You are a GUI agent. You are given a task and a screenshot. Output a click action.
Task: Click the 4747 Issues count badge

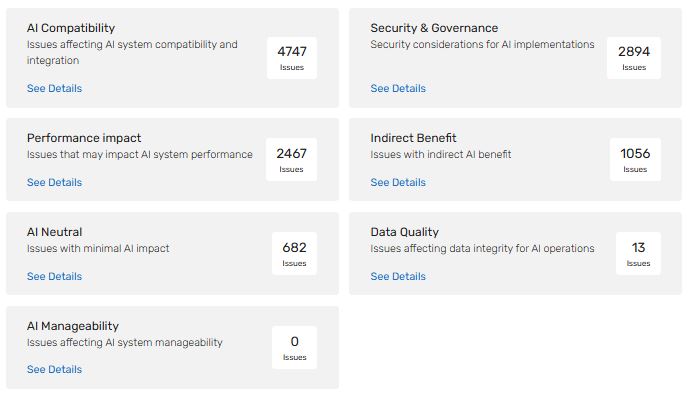pyautogui.click(x=292, y=58)
